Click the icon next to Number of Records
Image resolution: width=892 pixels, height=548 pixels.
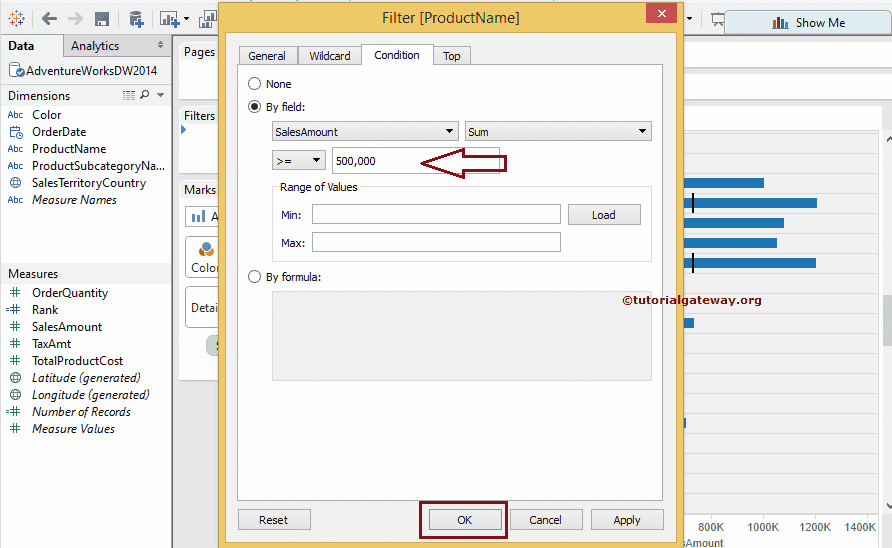tap(14, 411)
